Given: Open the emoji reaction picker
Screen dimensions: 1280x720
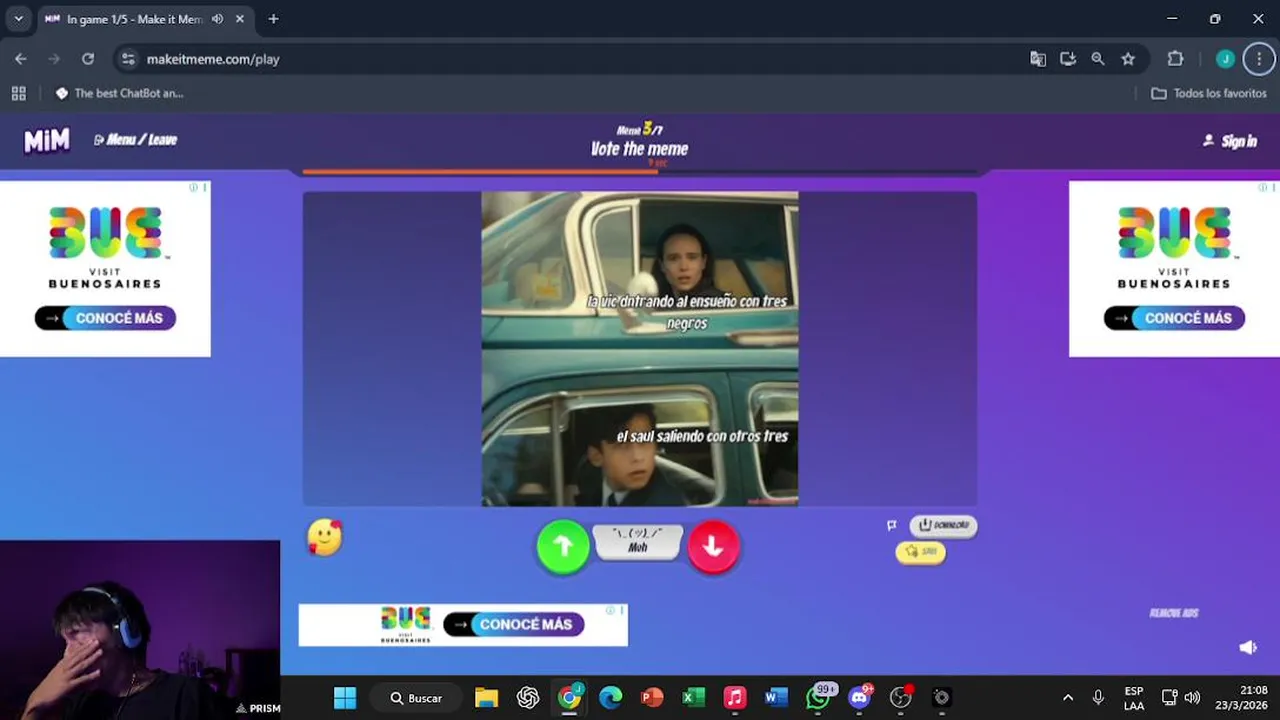Looking at the screenshot, I should pos(325,537).
